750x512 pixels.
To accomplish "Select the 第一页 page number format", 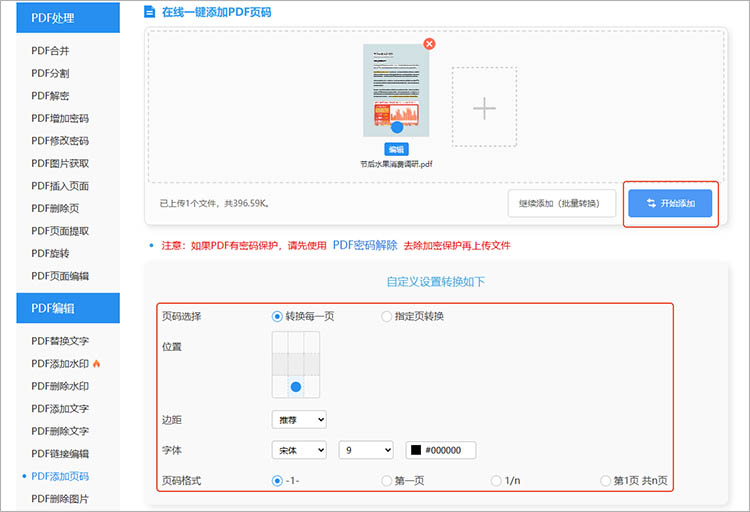I will coord(386,480).
